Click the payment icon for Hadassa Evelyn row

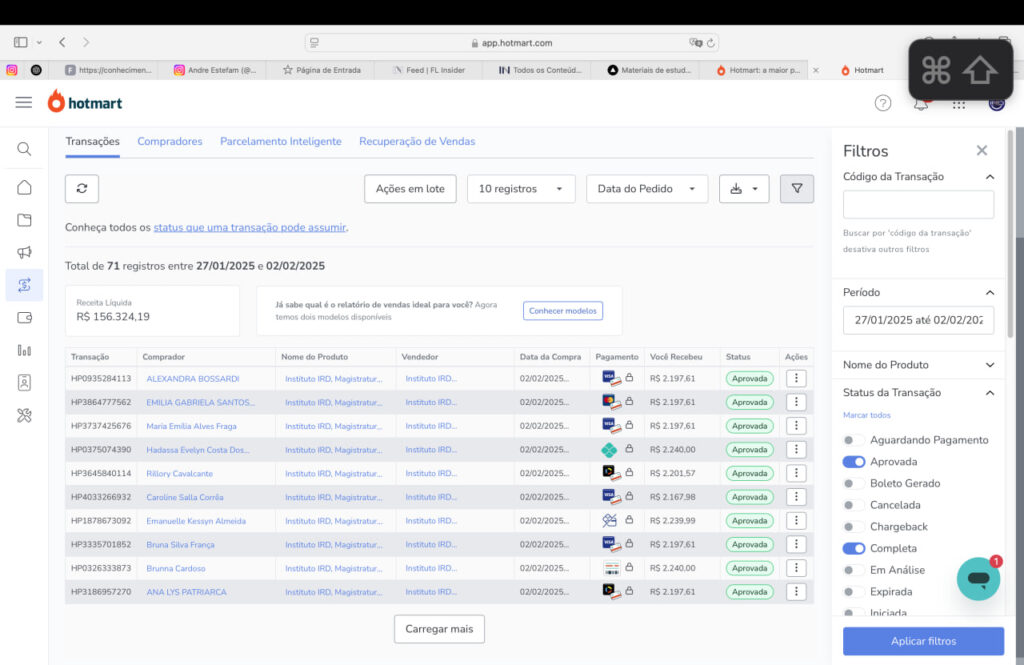click(x=609, y=449)
